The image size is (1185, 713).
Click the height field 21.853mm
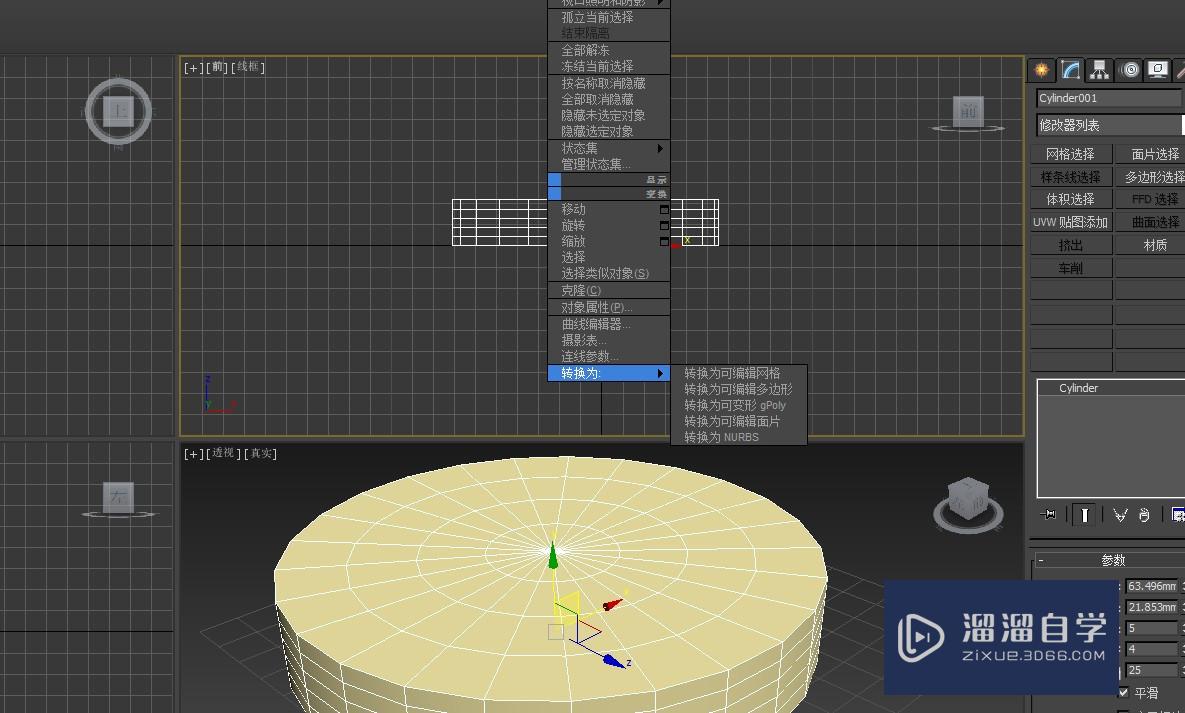[1152, 607]
